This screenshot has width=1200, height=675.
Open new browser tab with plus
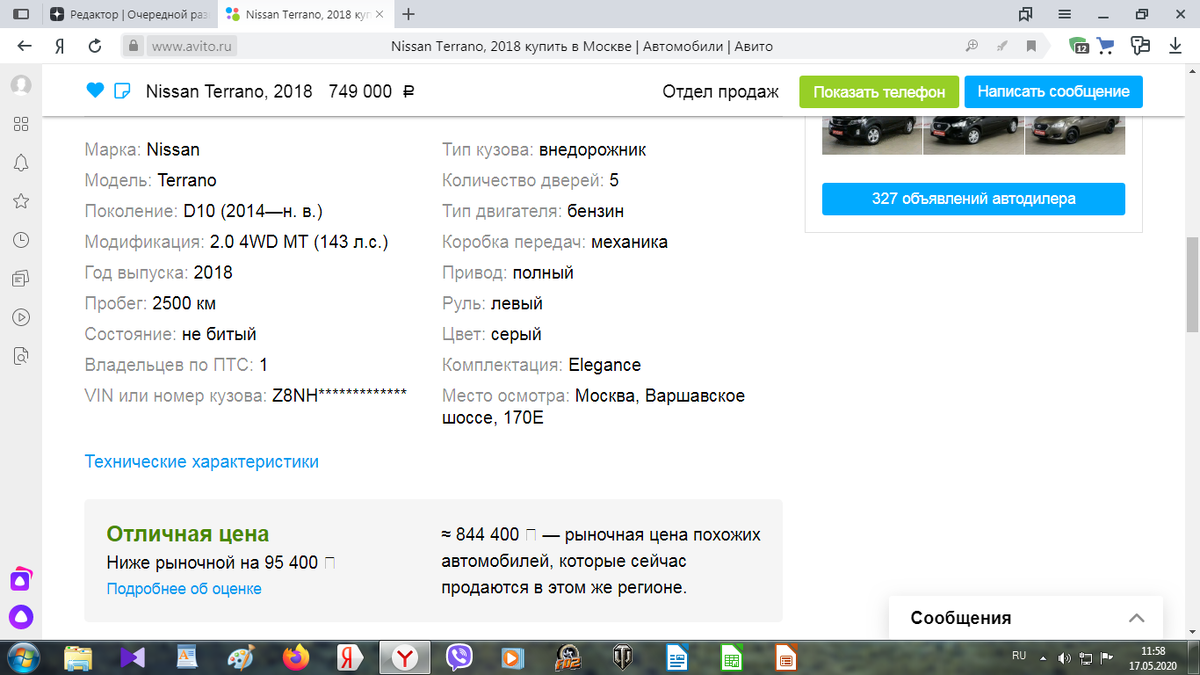(x=408, y=14)
